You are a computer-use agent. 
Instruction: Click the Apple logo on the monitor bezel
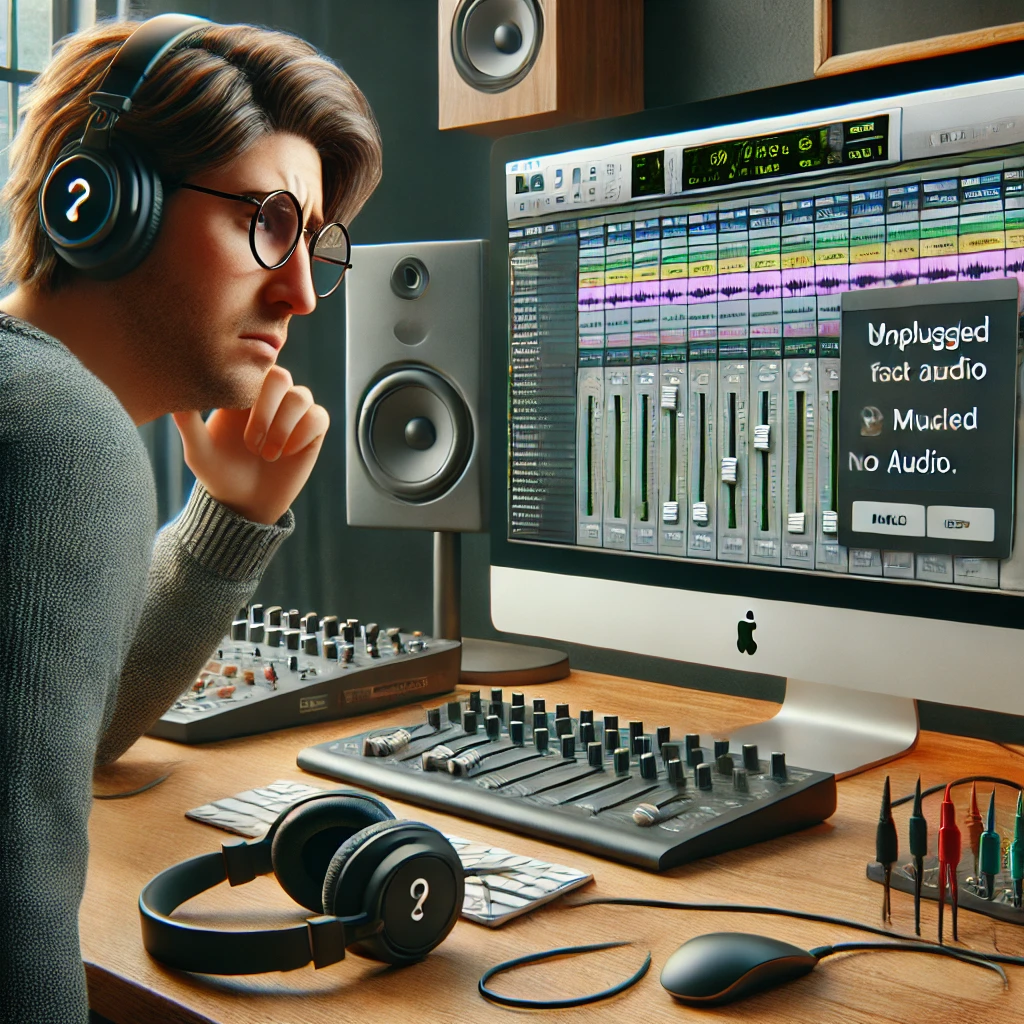pos(747,633)
